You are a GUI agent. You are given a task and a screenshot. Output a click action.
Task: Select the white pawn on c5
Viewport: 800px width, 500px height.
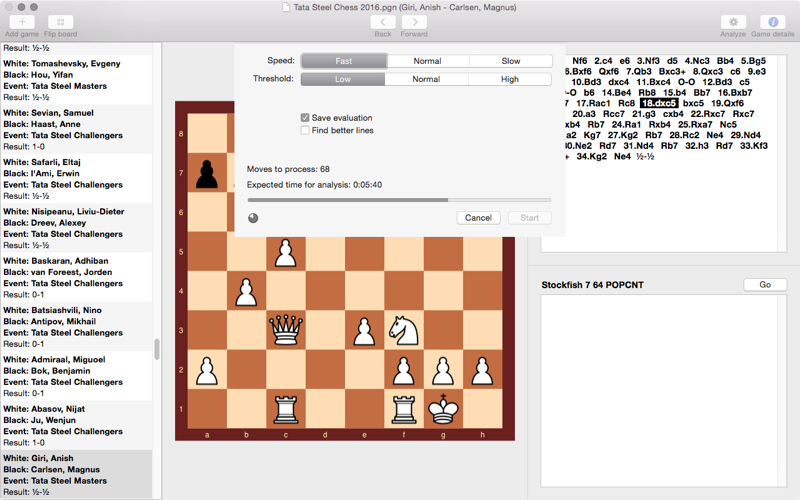pos(286,253)
